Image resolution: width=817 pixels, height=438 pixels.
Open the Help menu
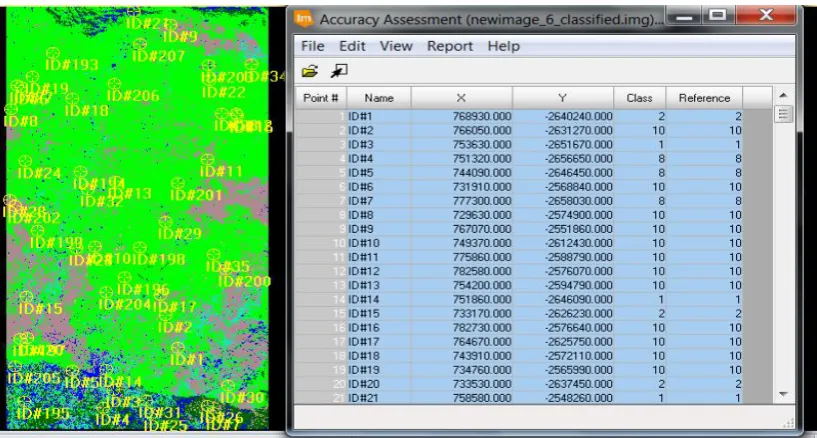503,46
